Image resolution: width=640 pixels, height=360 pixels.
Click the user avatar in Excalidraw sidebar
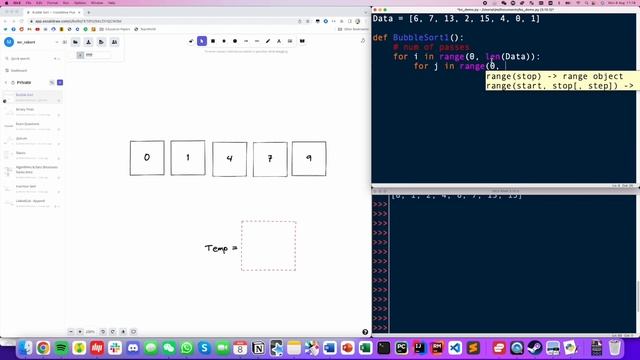(9, 42)
